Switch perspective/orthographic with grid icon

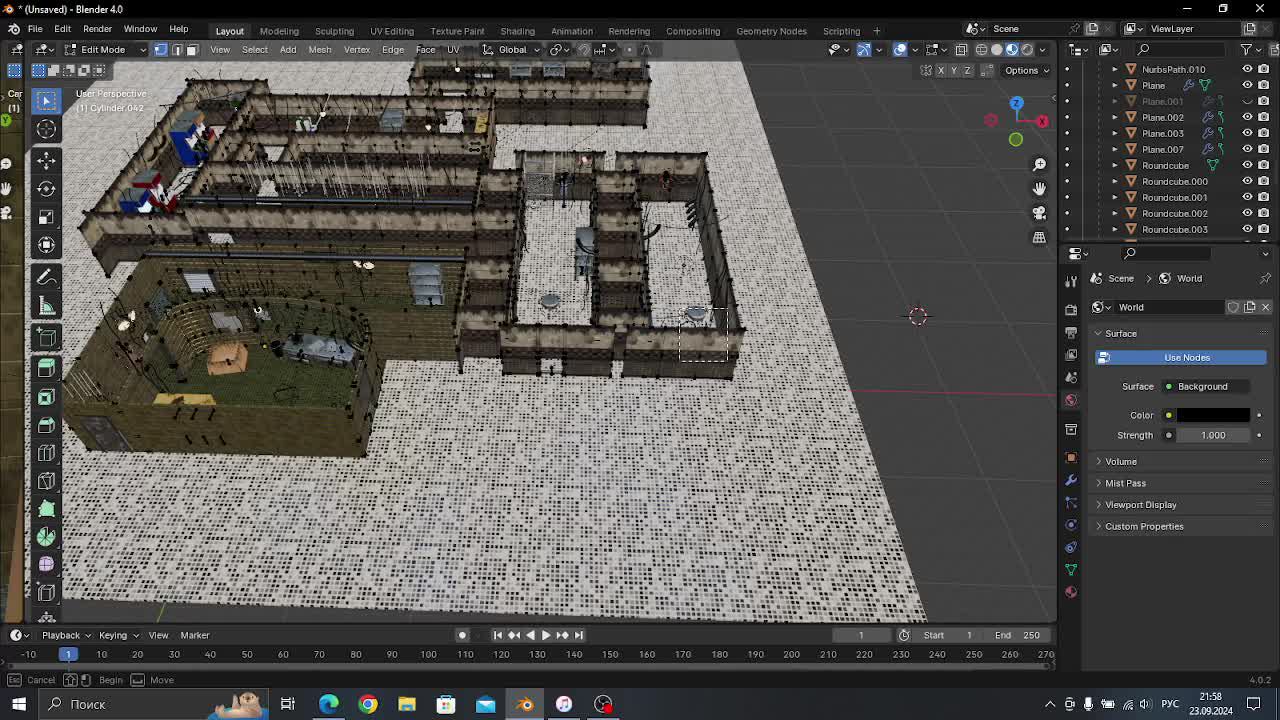pos(1039,237)
